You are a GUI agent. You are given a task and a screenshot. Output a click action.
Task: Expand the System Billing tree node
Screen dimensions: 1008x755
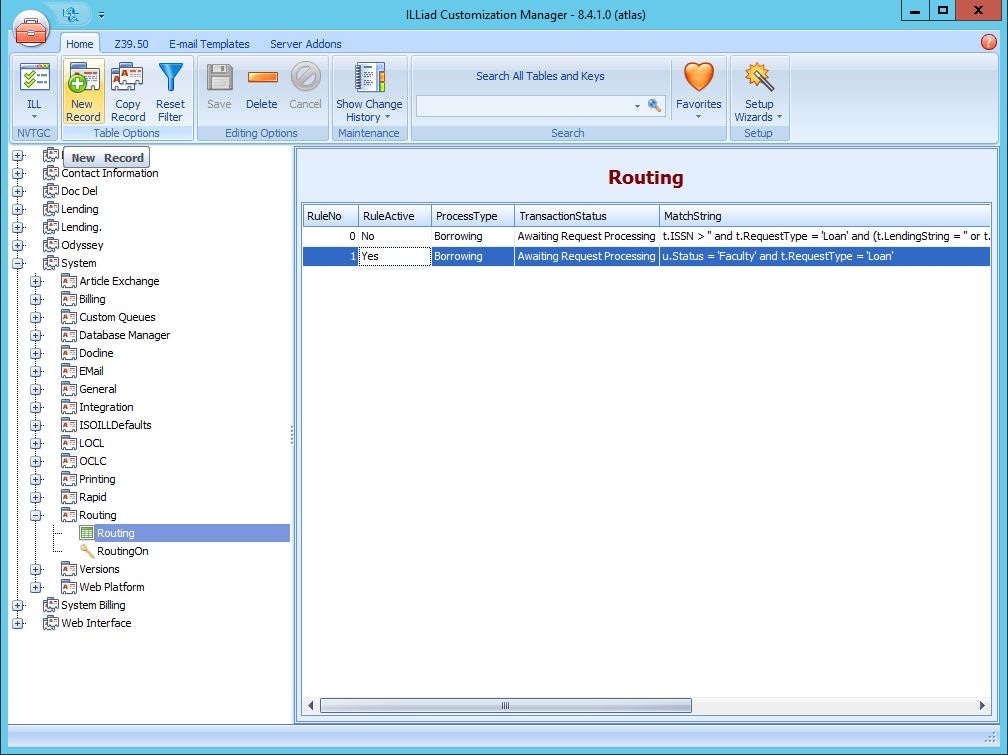16,605
